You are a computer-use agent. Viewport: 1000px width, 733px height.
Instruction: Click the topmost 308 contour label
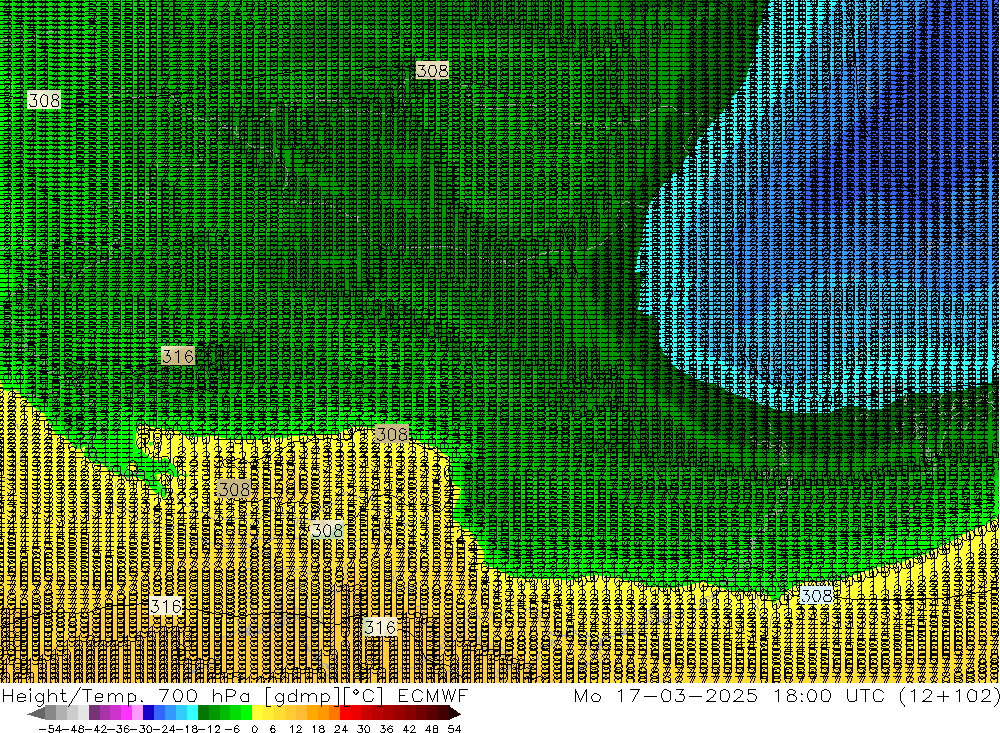432,70
